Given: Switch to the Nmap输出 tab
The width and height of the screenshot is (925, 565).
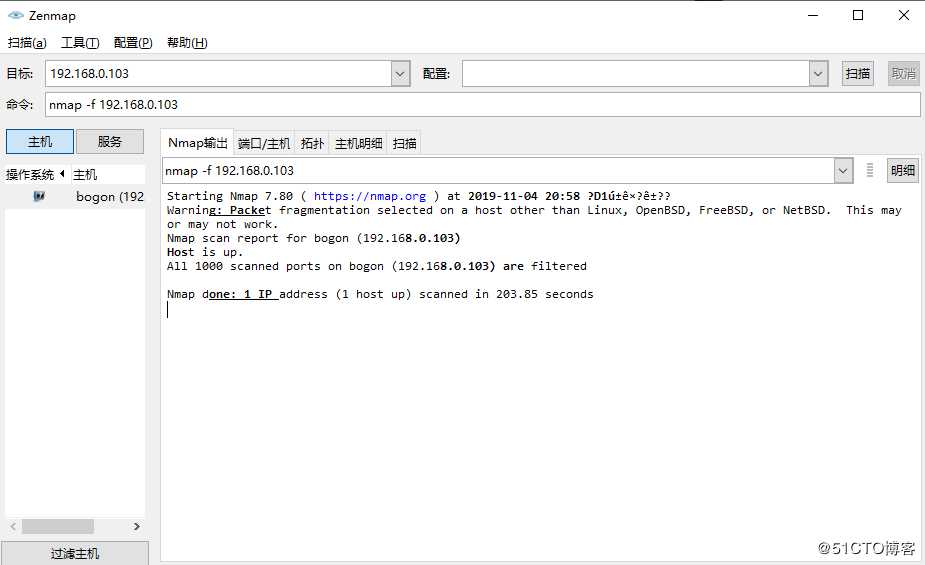Looking at the screenshot, I should click(x=198, y=143).
